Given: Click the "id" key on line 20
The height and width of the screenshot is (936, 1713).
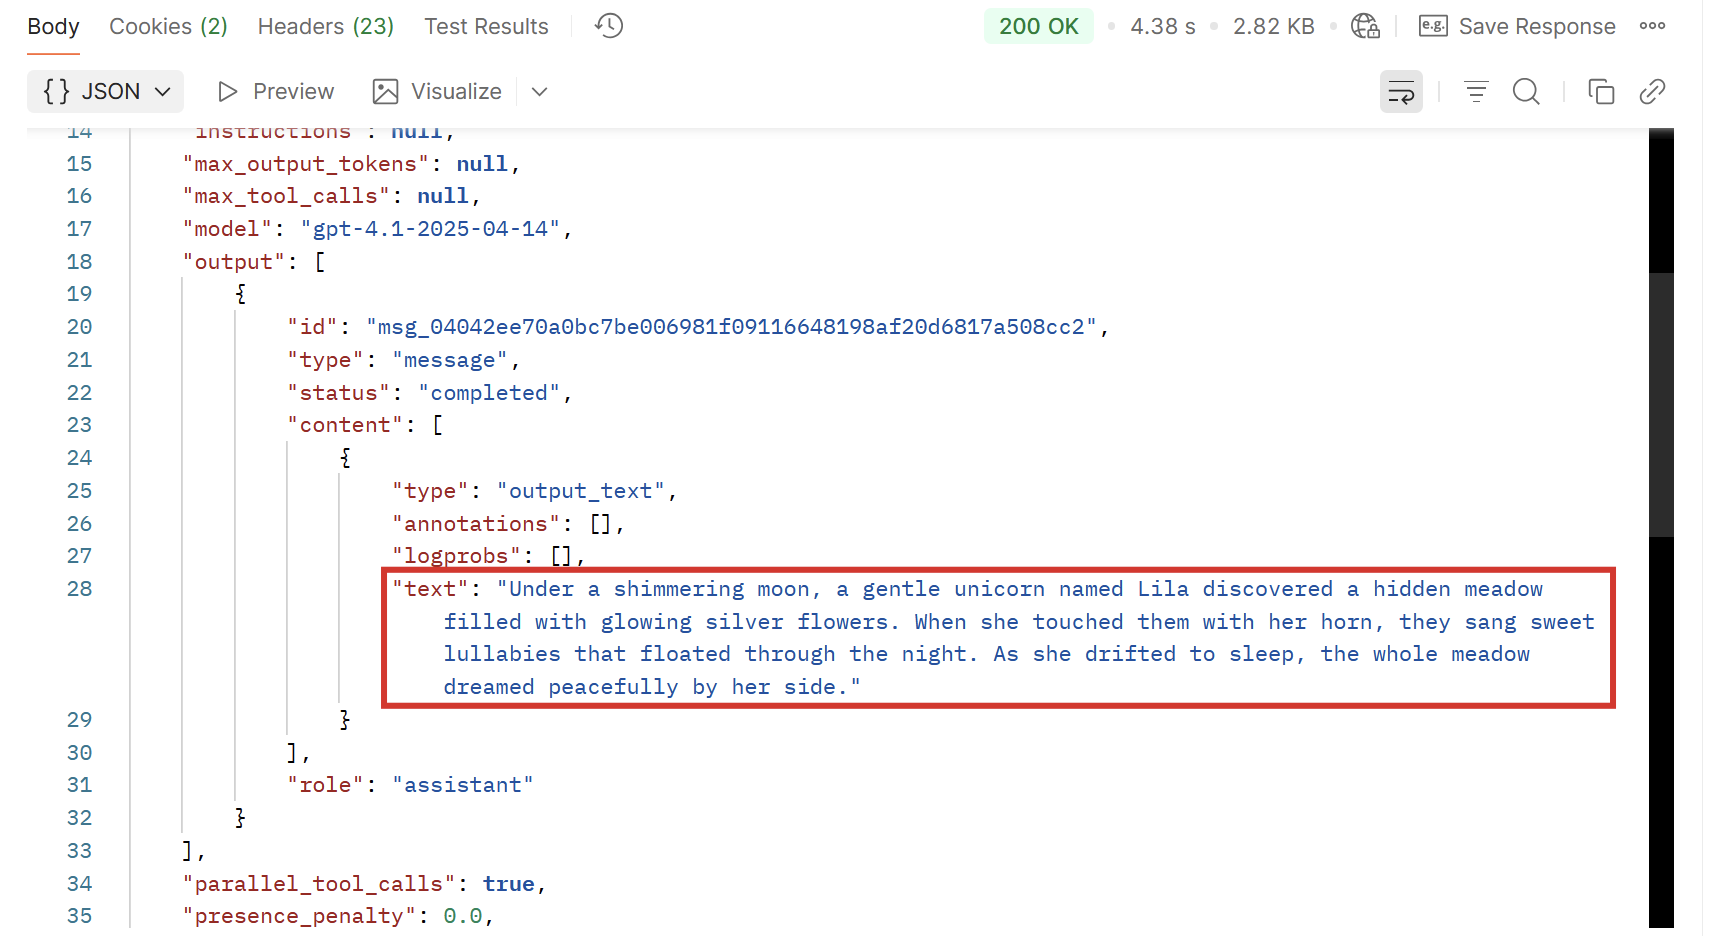Looking at the screenshot, I should tap(313, 327).
